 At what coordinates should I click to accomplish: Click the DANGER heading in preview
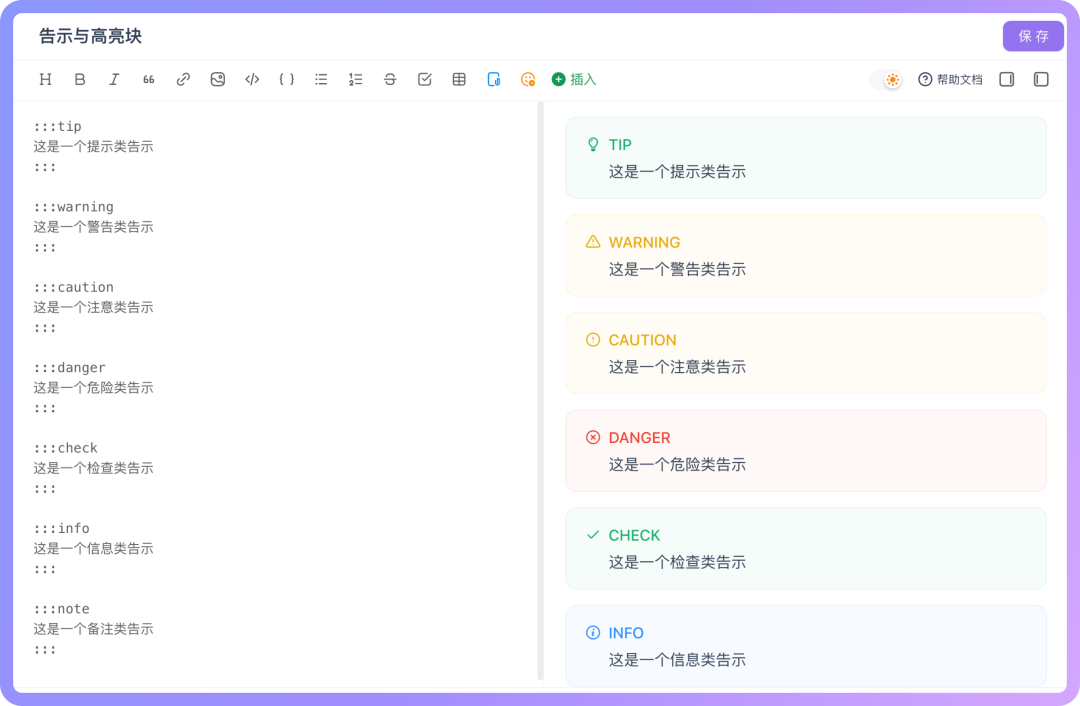639,438
